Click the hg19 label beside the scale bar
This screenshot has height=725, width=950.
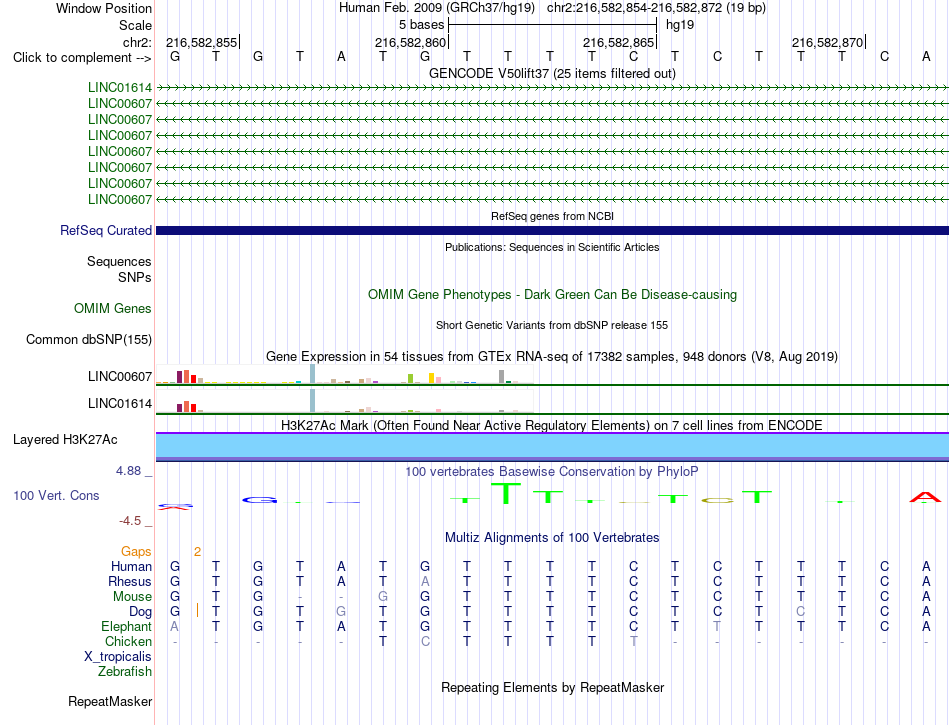680,25
